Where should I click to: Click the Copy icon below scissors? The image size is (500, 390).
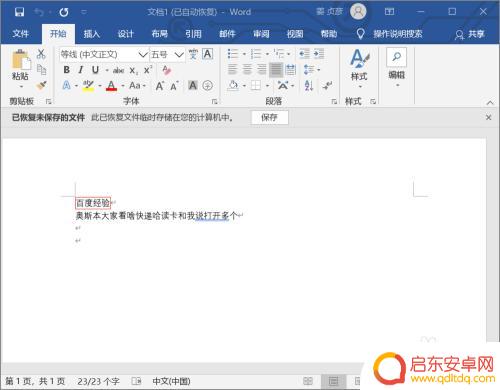[x=41, y=70]
